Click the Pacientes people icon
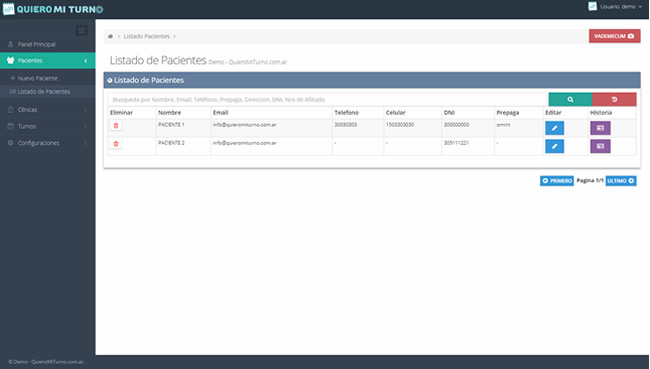 pos(10,61)
